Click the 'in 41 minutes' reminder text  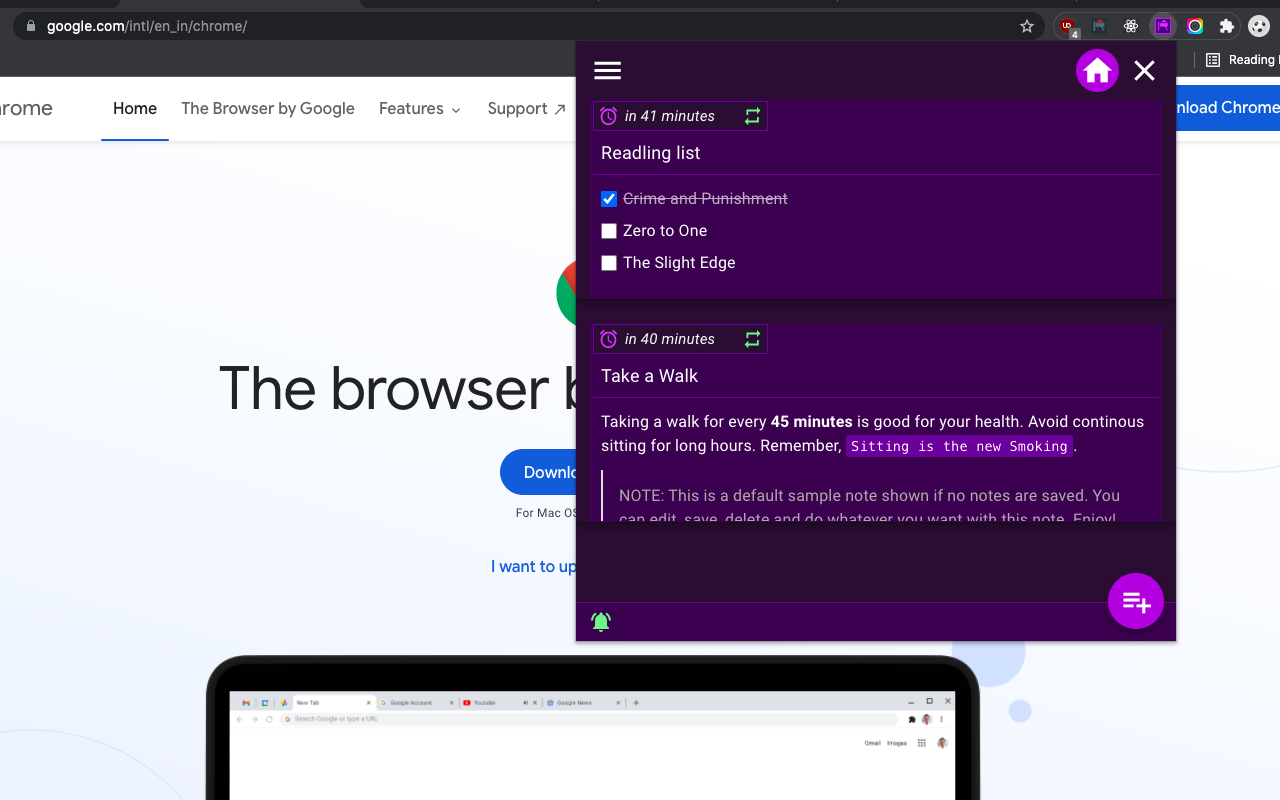670,116
